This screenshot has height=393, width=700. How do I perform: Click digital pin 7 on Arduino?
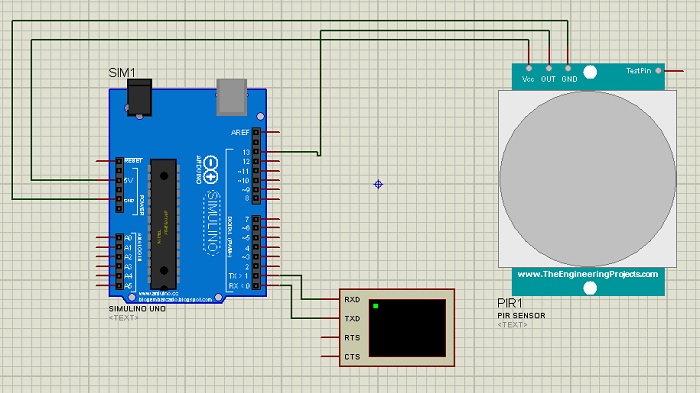[256, 219]
